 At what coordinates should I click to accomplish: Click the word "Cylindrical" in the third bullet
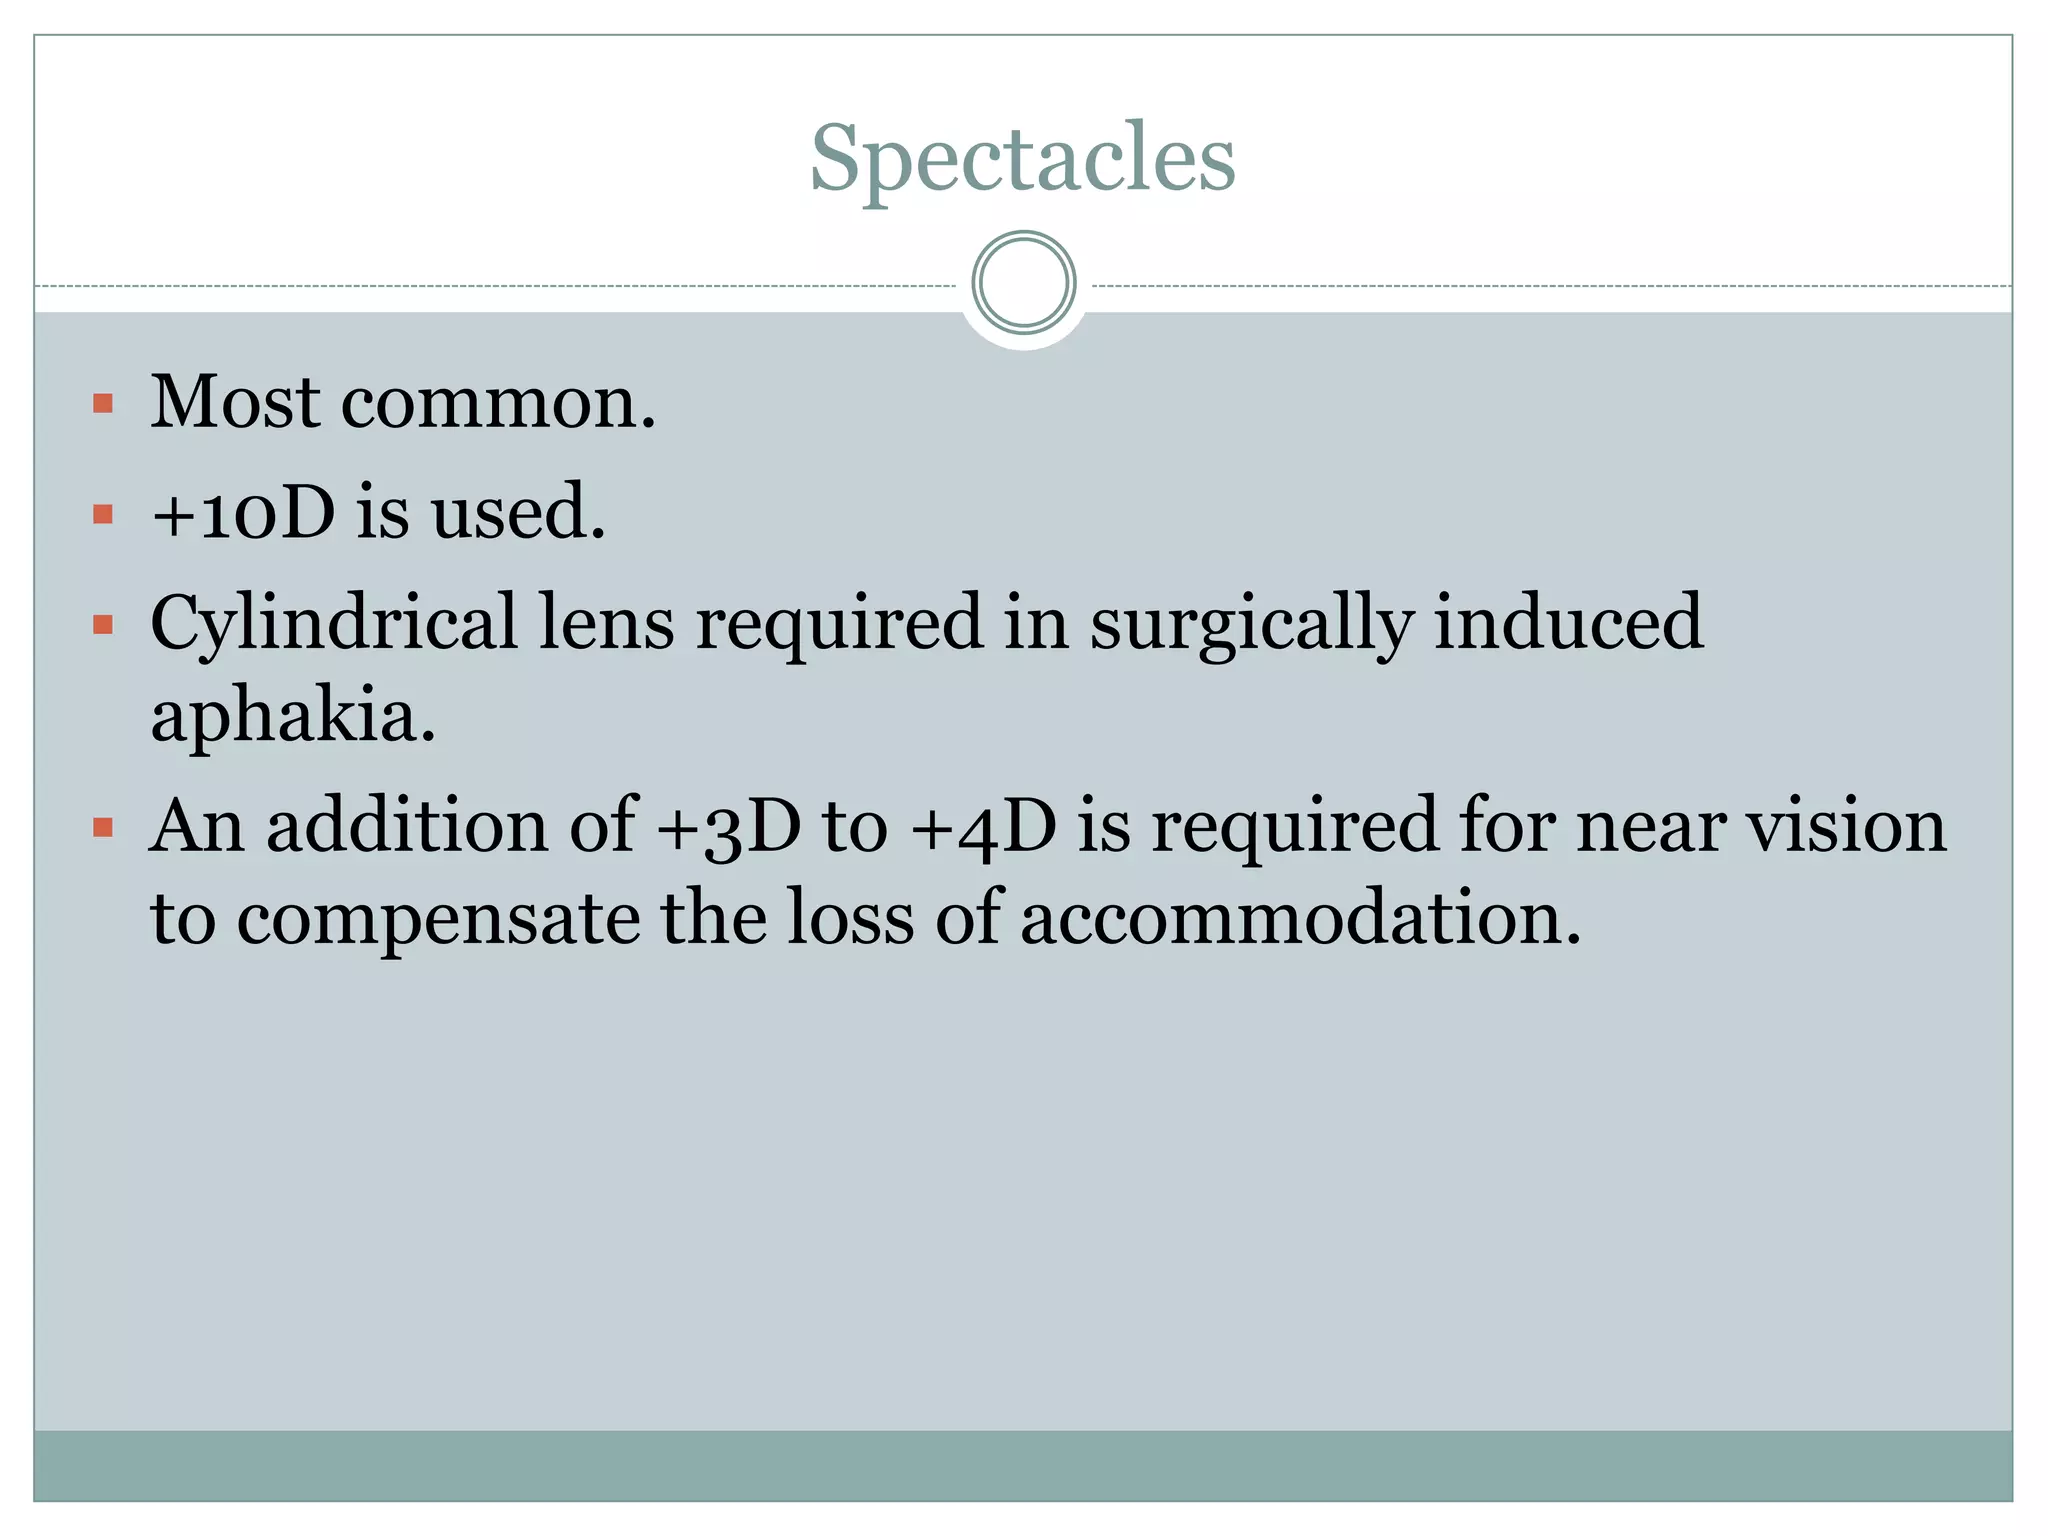tap(333, 623)
